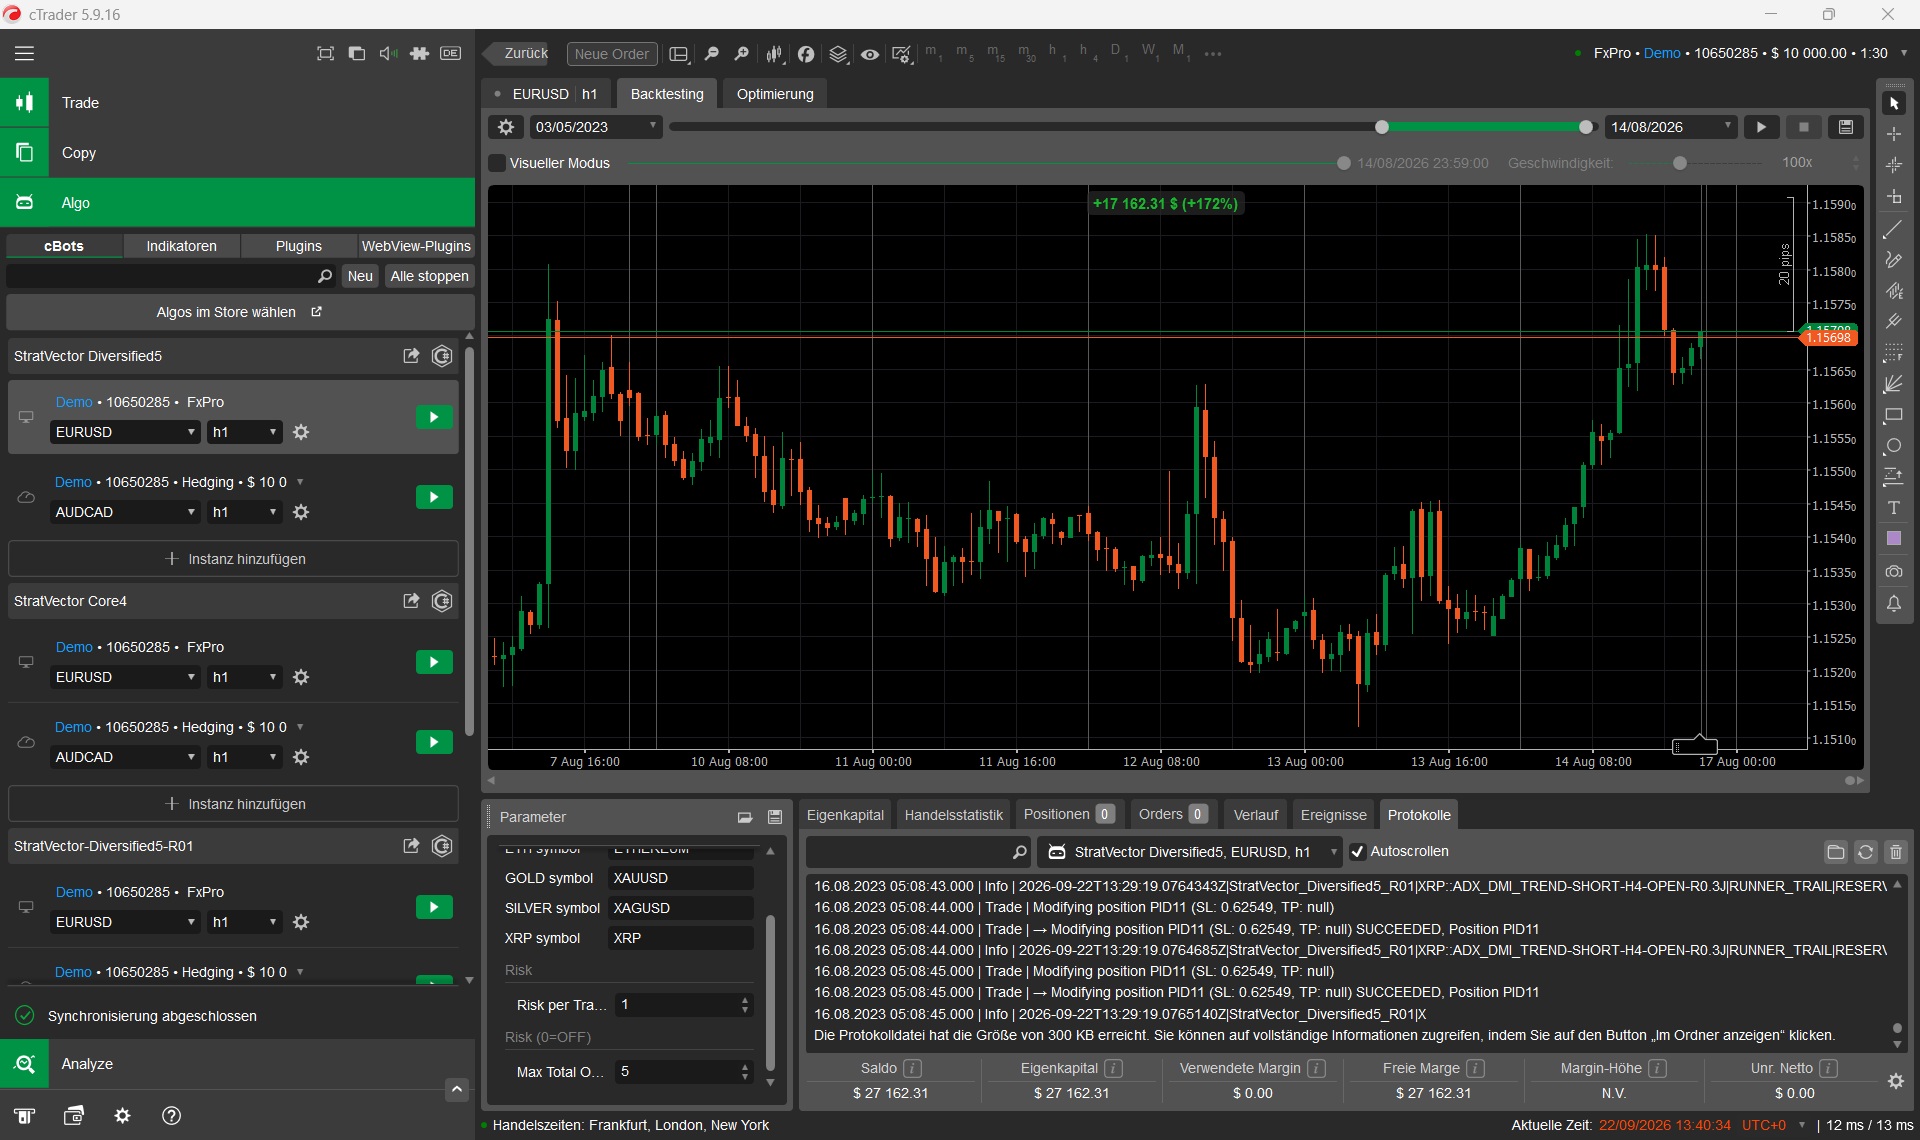Open price alert bell icon
Screen dimensions: 1920x1140
pyautogui.click(x=1893, y=603)
